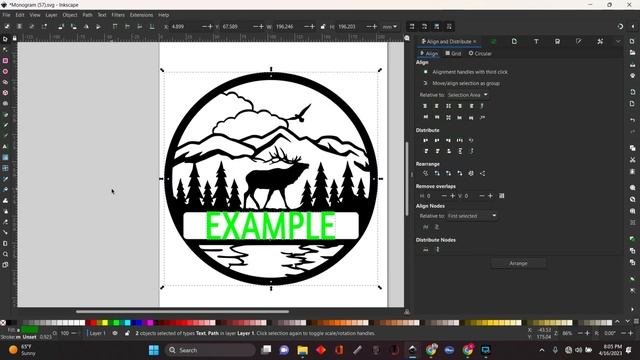Image resolution: width=640 pixels, height=360 pixels.
Task: Click the Undo icon in command bar
Action: [632, 120]
